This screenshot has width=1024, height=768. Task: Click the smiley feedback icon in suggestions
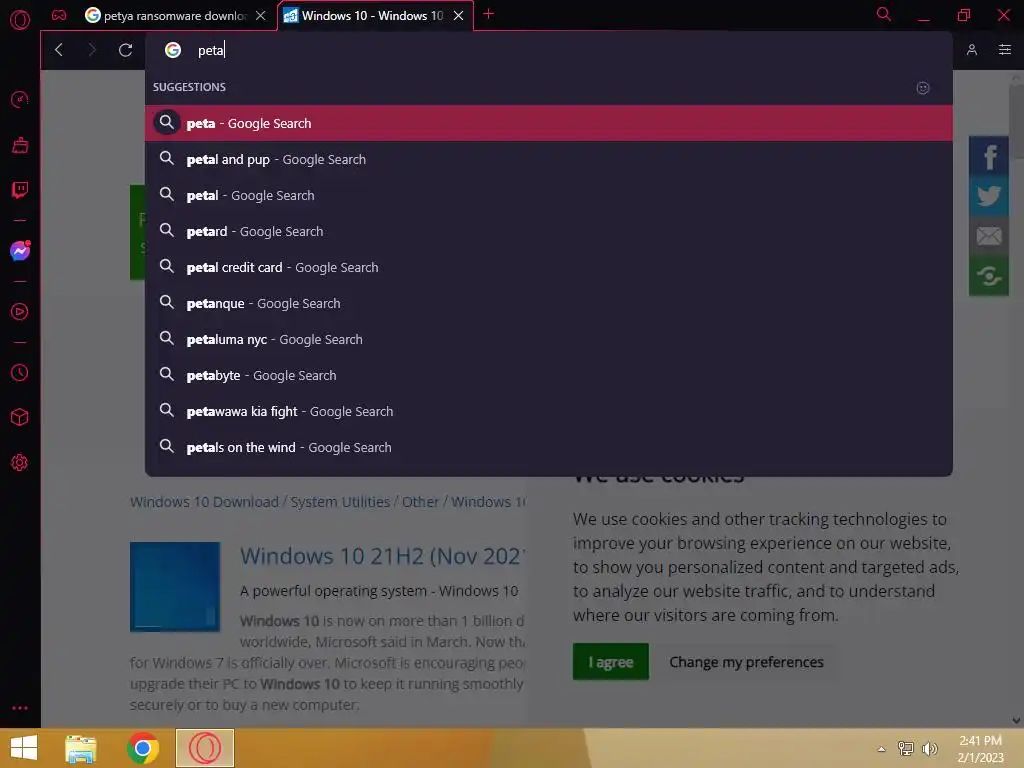tap(923, 88)
